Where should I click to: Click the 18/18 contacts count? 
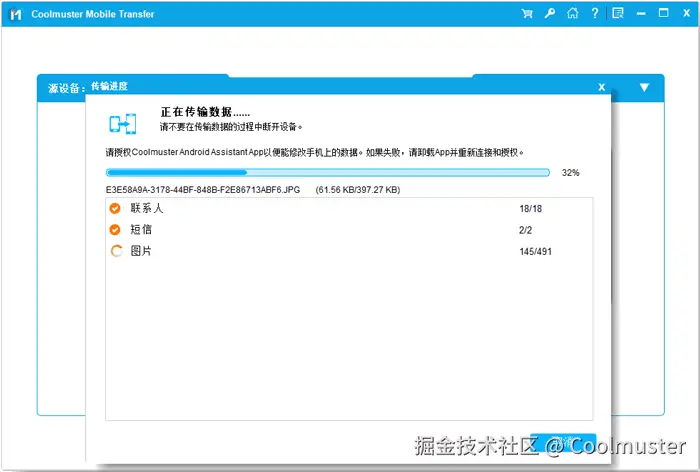[x=530, y=209]
